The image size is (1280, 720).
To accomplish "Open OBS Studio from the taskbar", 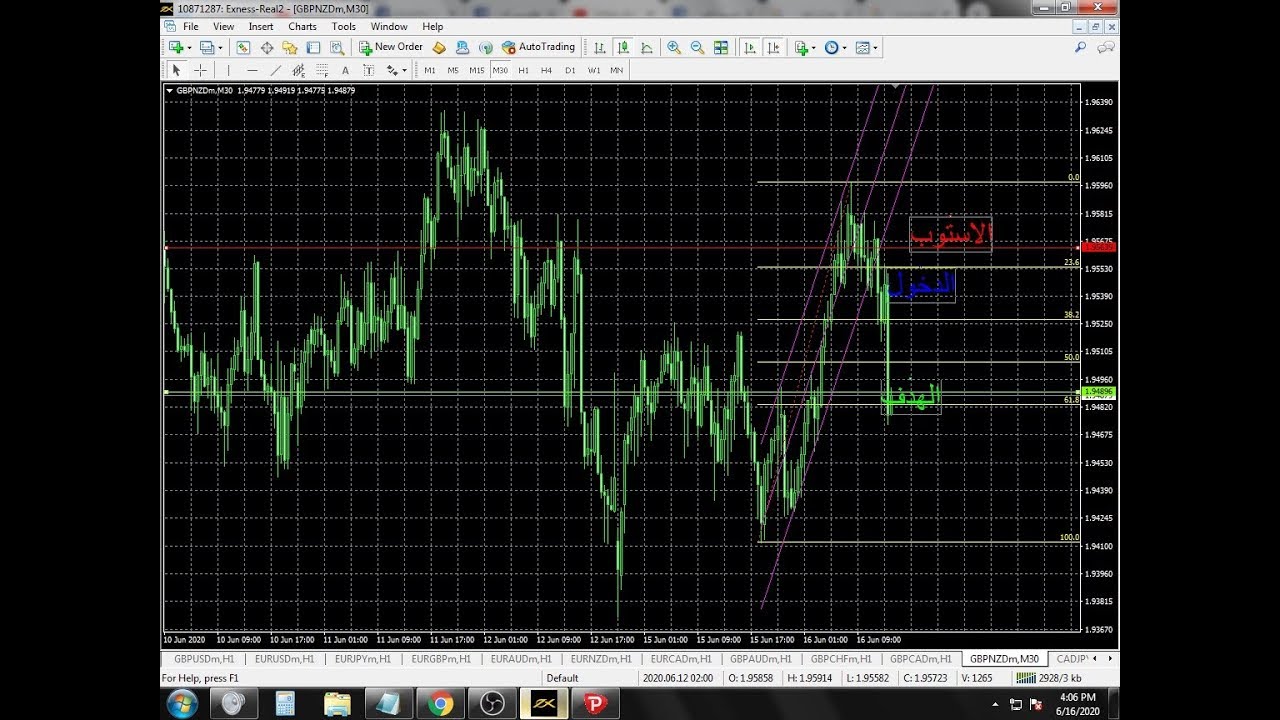I will 491,704.
